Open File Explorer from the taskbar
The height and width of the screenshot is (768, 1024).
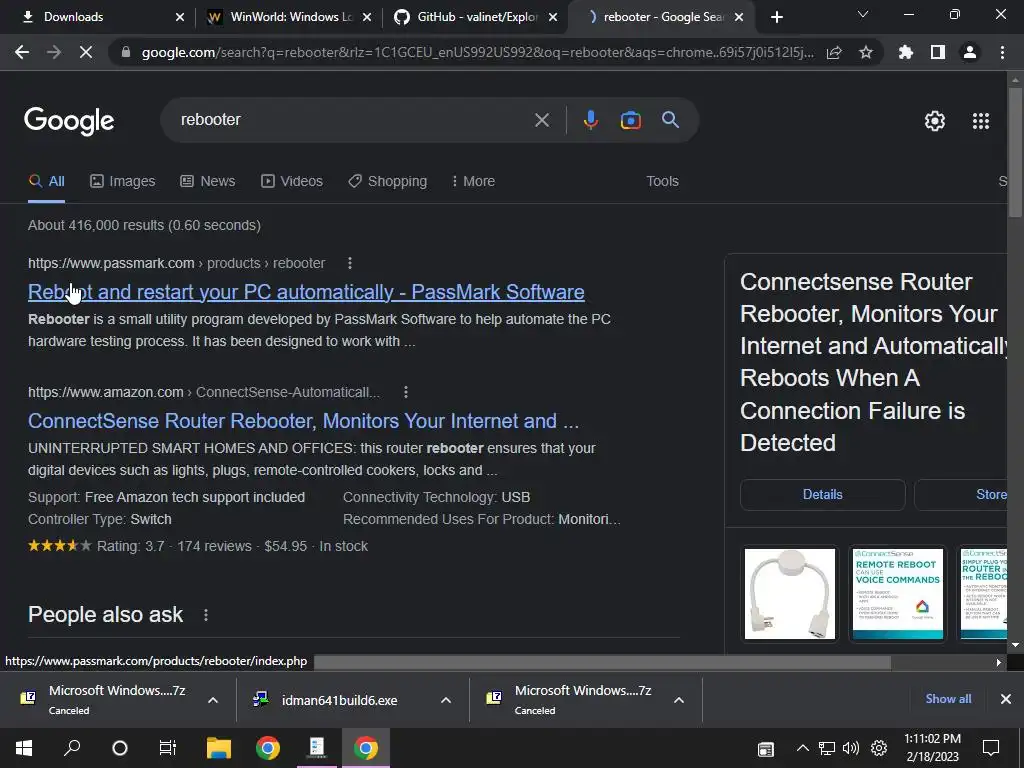[x=219, y=748]
